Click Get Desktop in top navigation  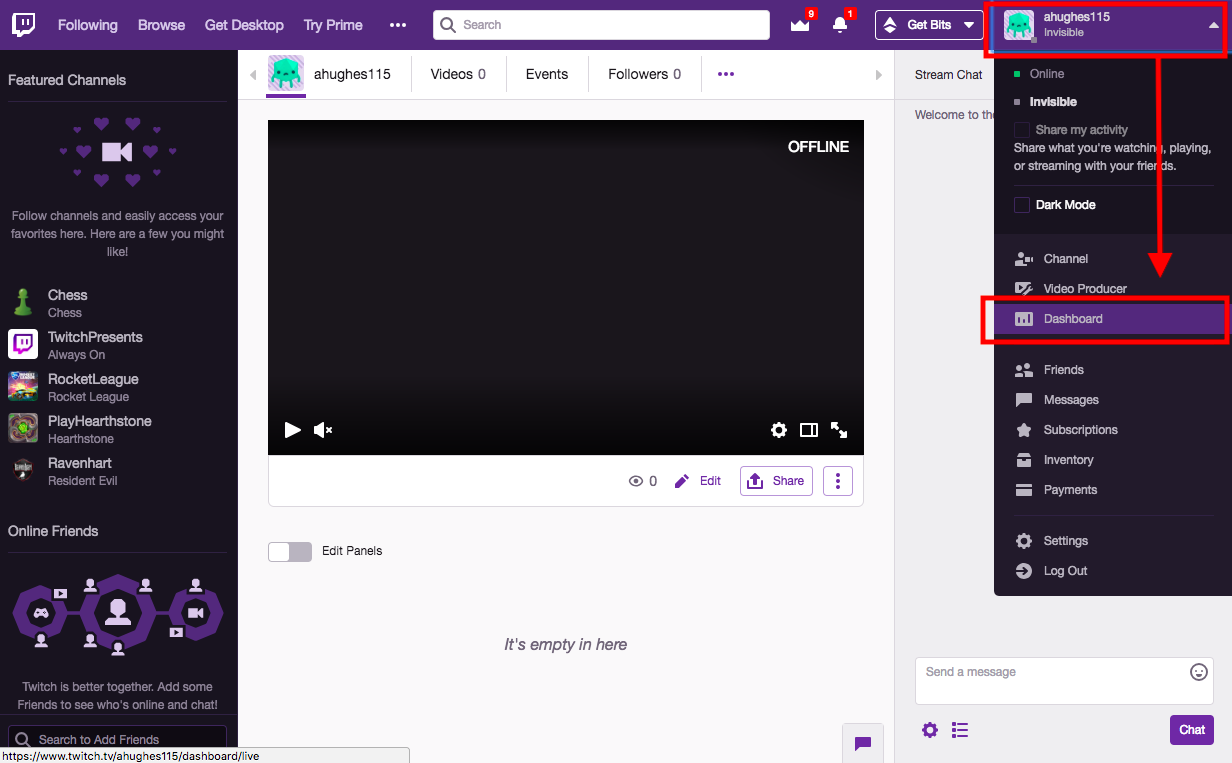[x=244, y=25]
